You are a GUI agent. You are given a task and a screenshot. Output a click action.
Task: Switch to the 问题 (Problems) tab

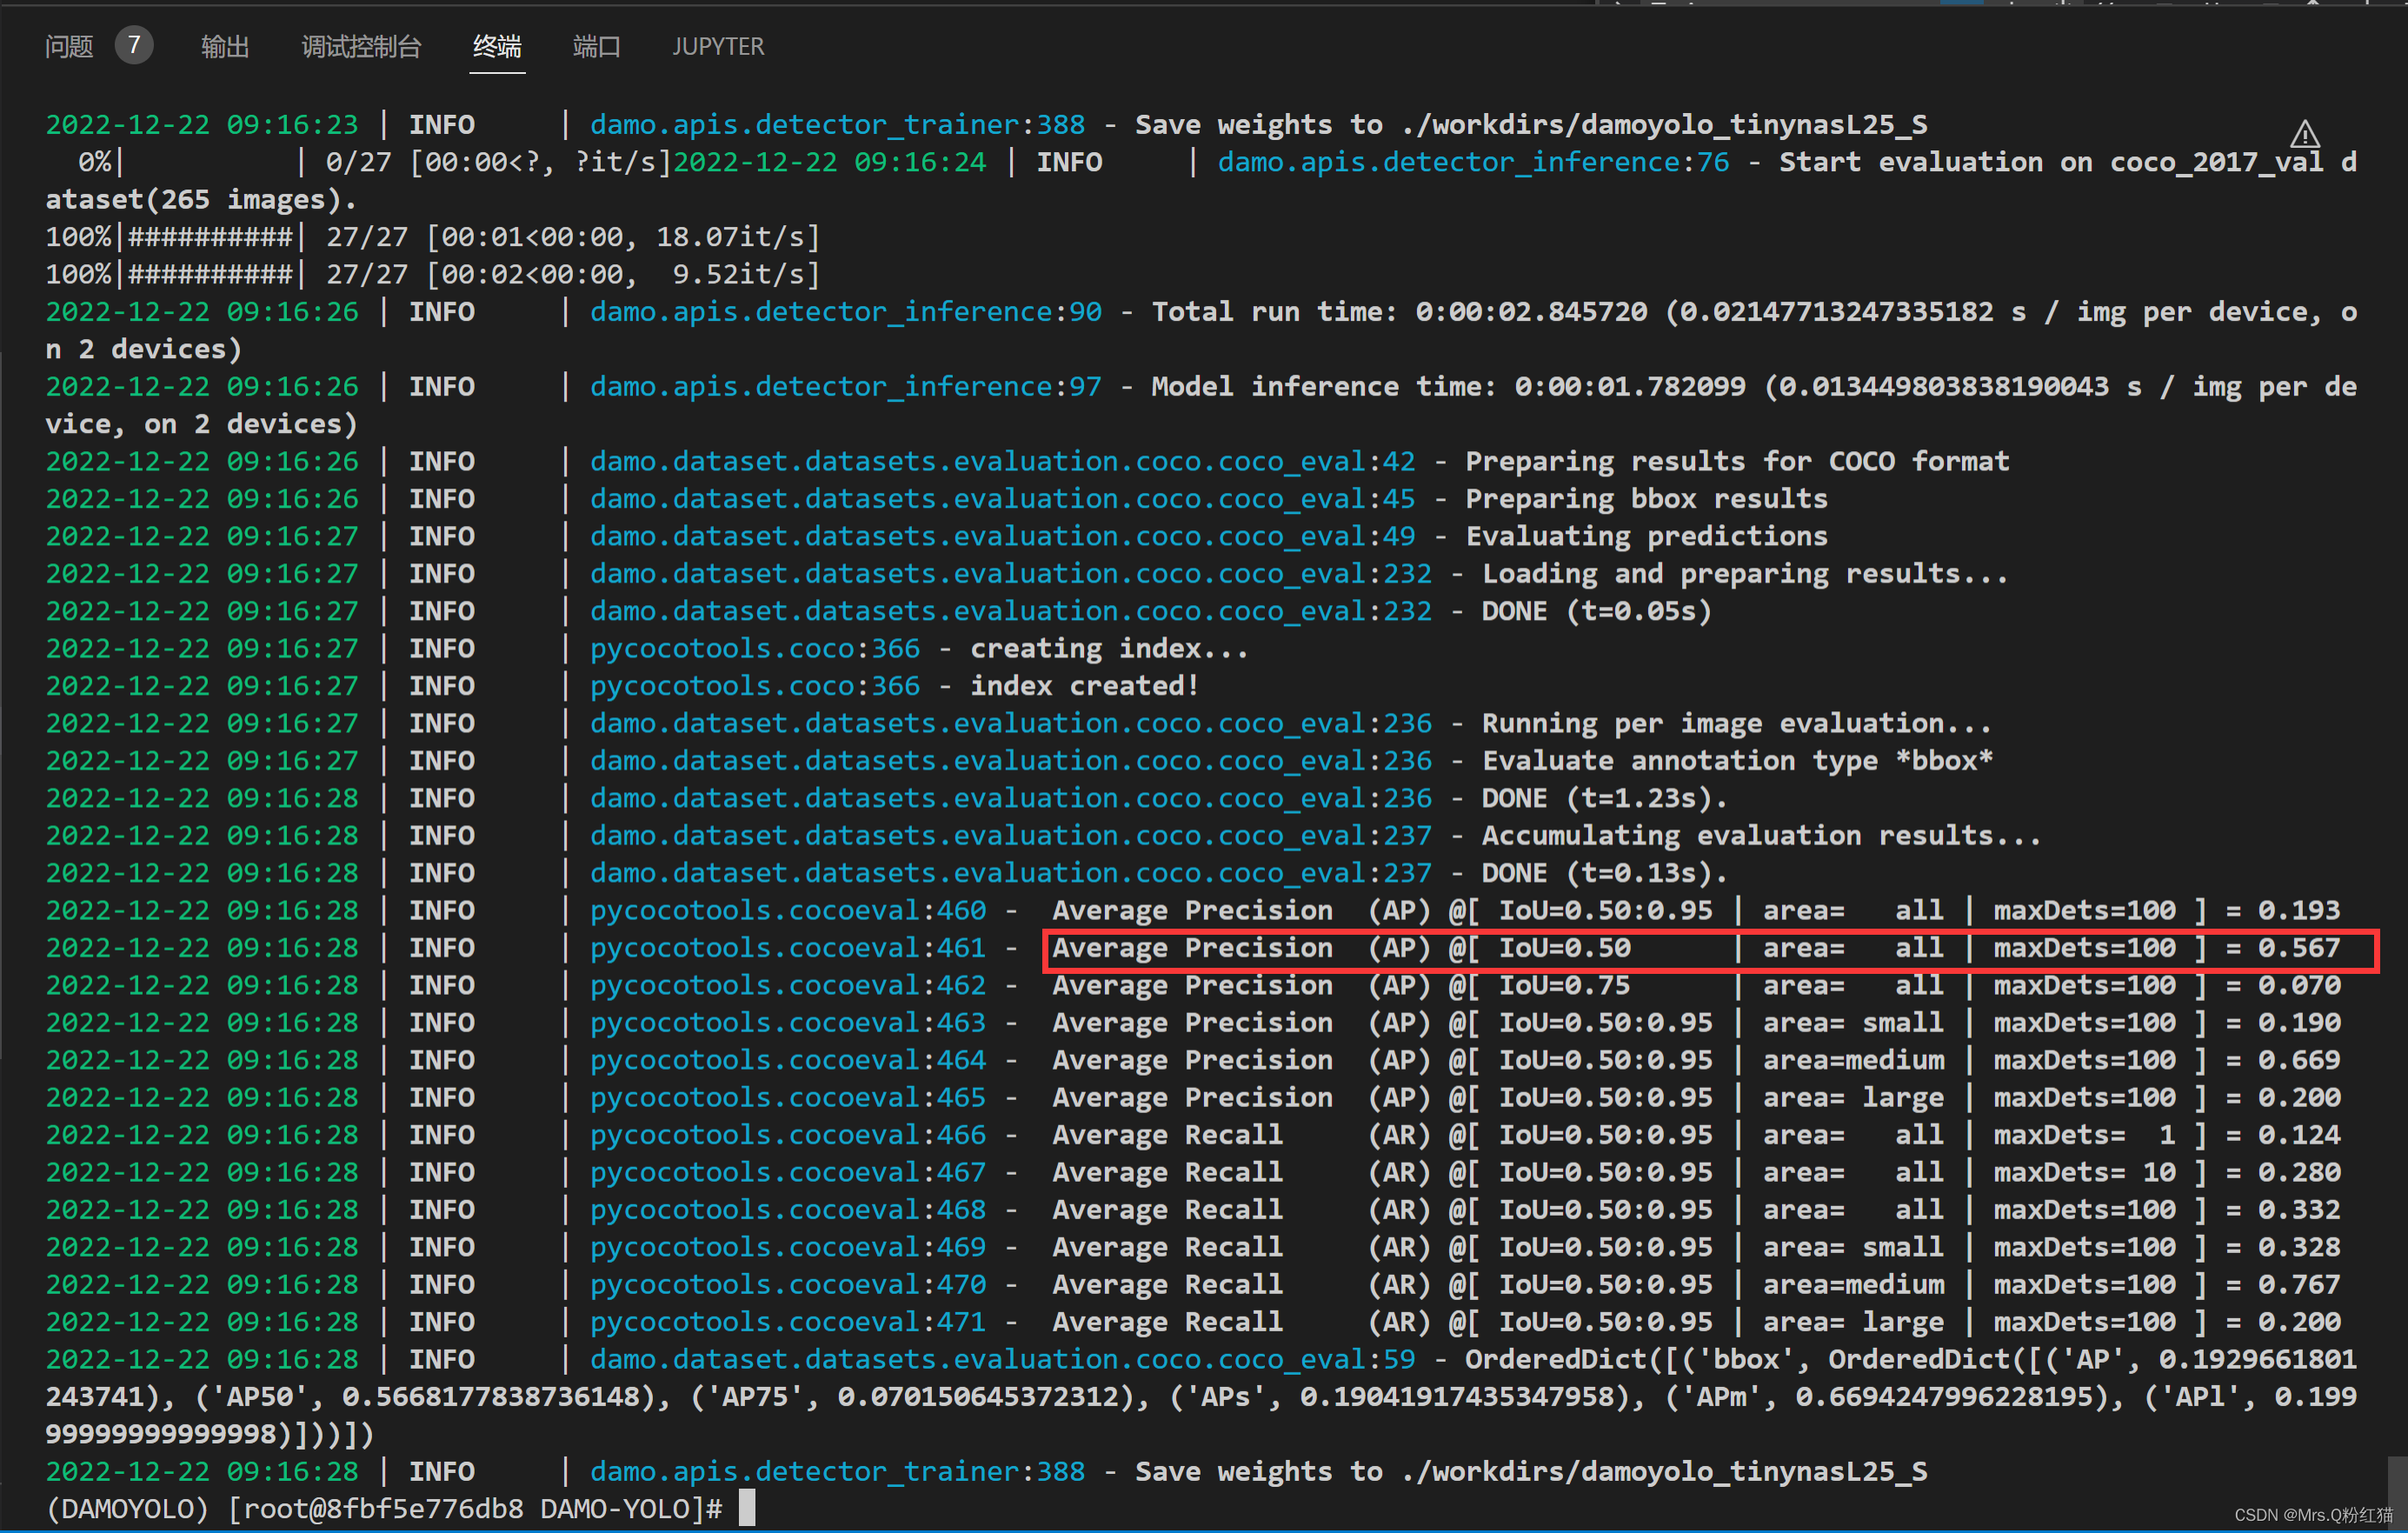[x=69, y=46]
